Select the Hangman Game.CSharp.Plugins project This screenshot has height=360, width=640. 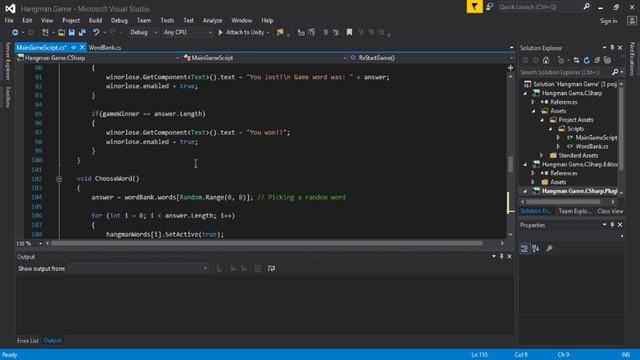[579, 191]
